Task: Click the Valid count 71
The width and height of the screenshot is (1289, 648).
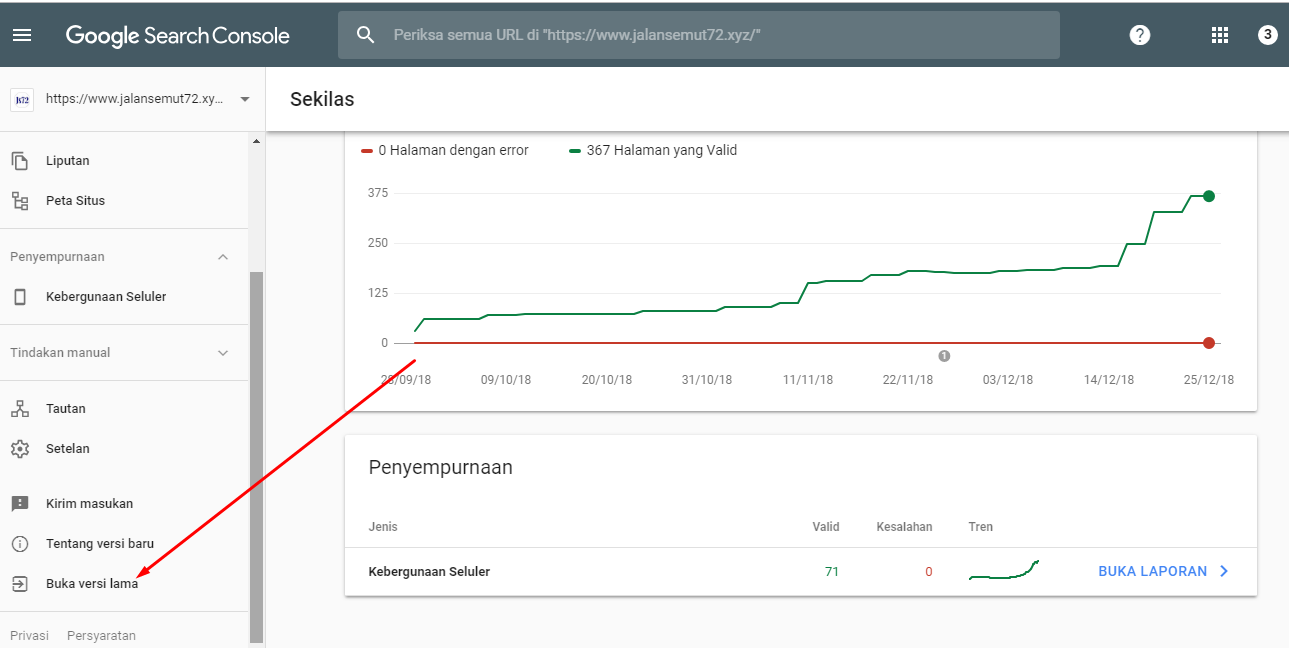Action: click(831, 572)
